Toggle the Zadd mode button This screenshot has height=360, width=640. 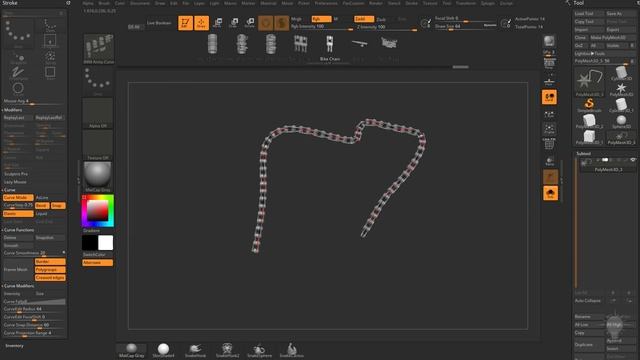[x=364, y=19]
